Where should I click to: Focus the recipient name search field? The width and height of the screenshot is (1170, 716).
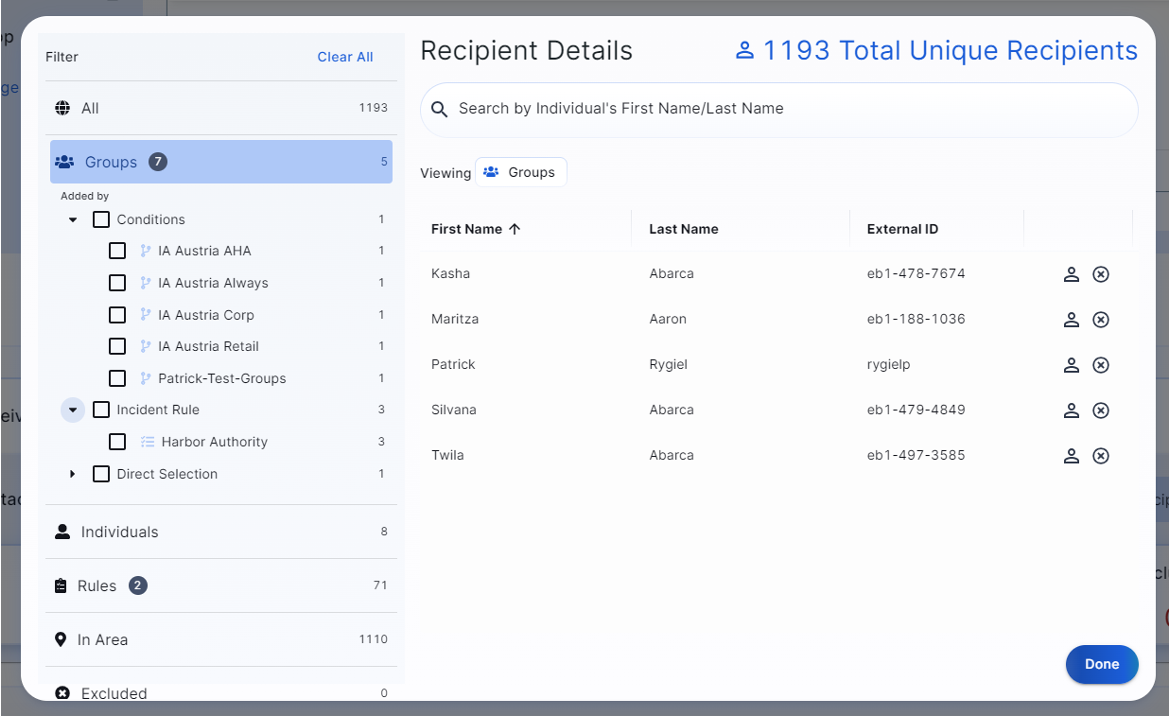click(x=780, y=109)
